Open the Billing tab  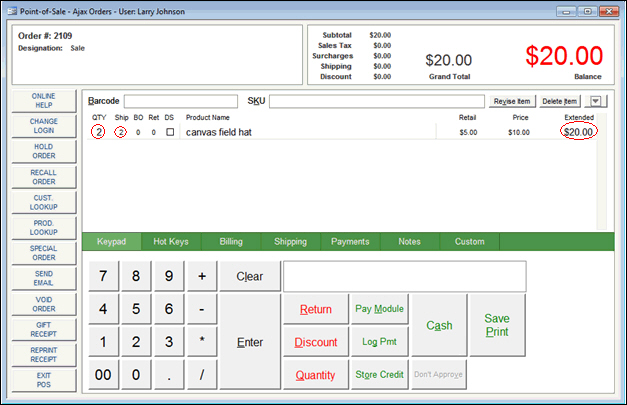pos(231,241)
